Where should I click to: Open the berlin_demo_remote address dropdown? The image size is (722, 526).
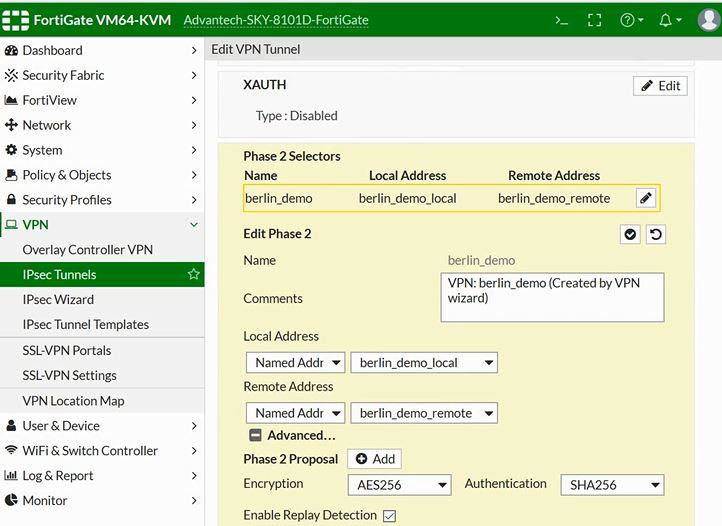coord(424,413)
